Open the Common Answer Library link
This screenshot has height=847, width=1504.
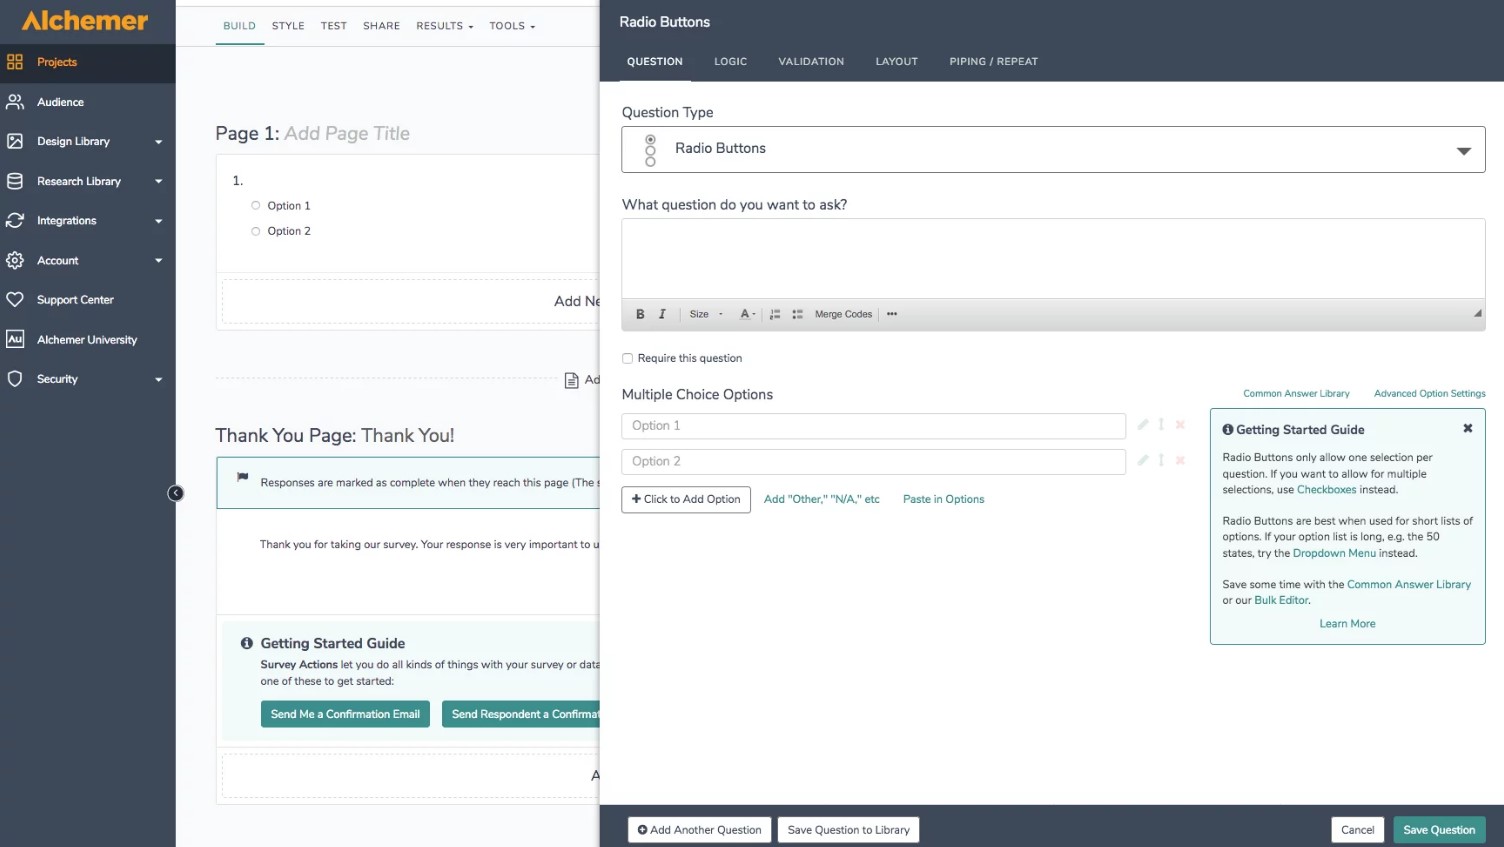coord(1296,394)
